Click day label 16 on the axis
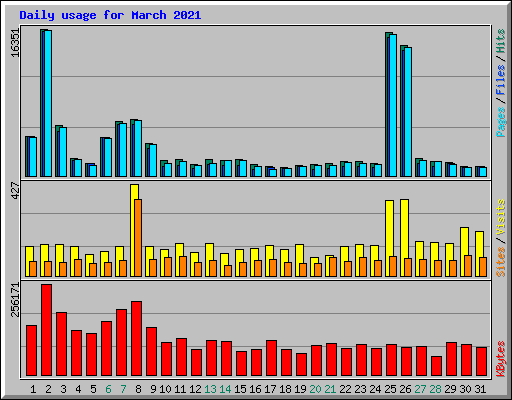This screenshot has height=400, width=512. click(x=255, y=389)
